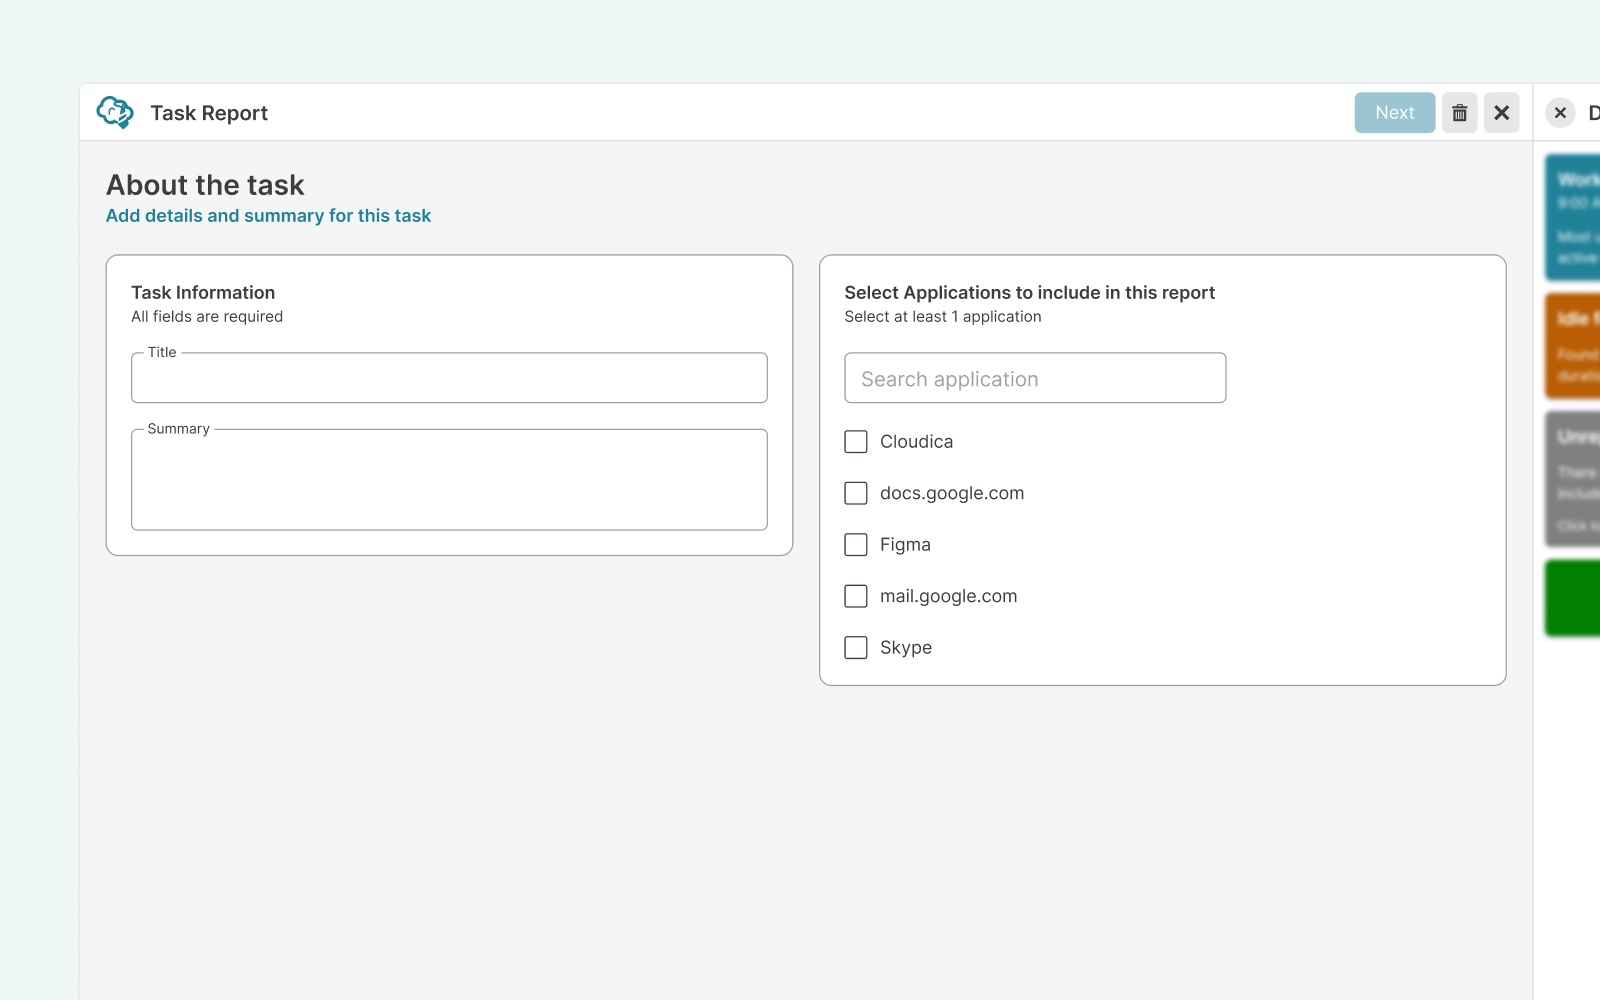
Task: Close the Task Report dialog
Action: (1501, 113)
